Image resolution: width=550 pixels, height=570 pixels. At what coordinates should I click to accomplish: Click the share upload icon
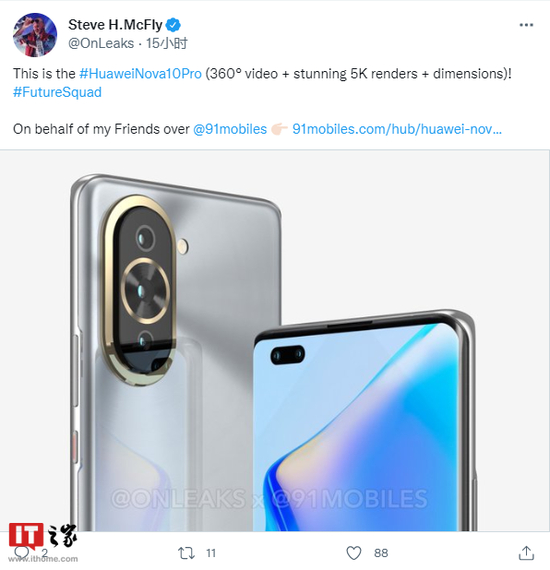pyautogui.click(x=526, y=553)
